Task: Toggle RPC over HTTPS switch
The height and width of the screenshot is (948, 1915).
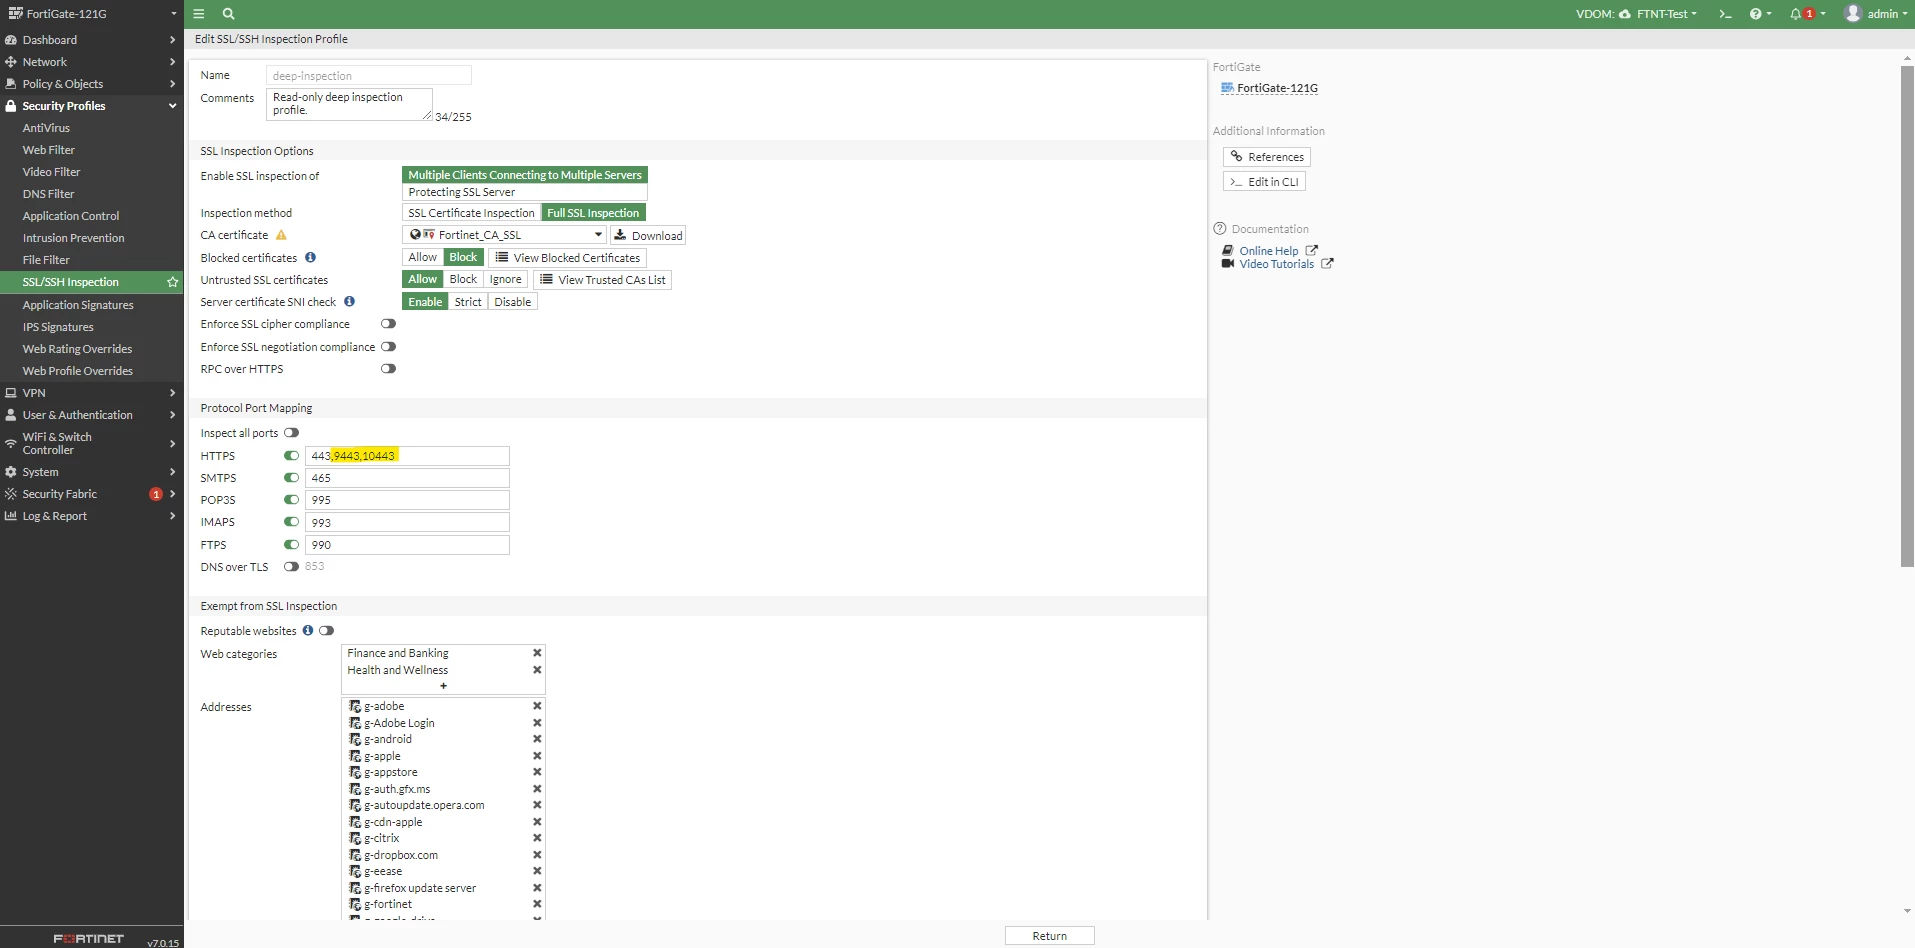Action: click(388, 368)
